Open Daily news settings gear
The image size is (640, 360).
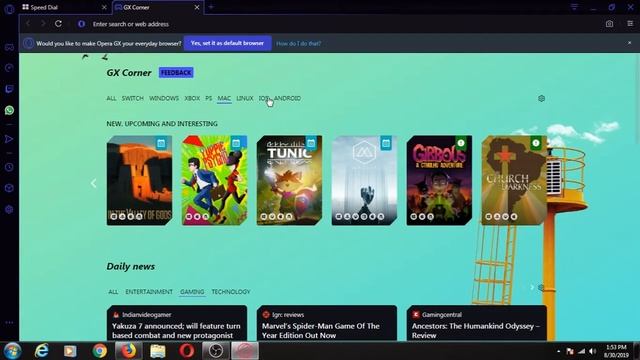(541, 288)
